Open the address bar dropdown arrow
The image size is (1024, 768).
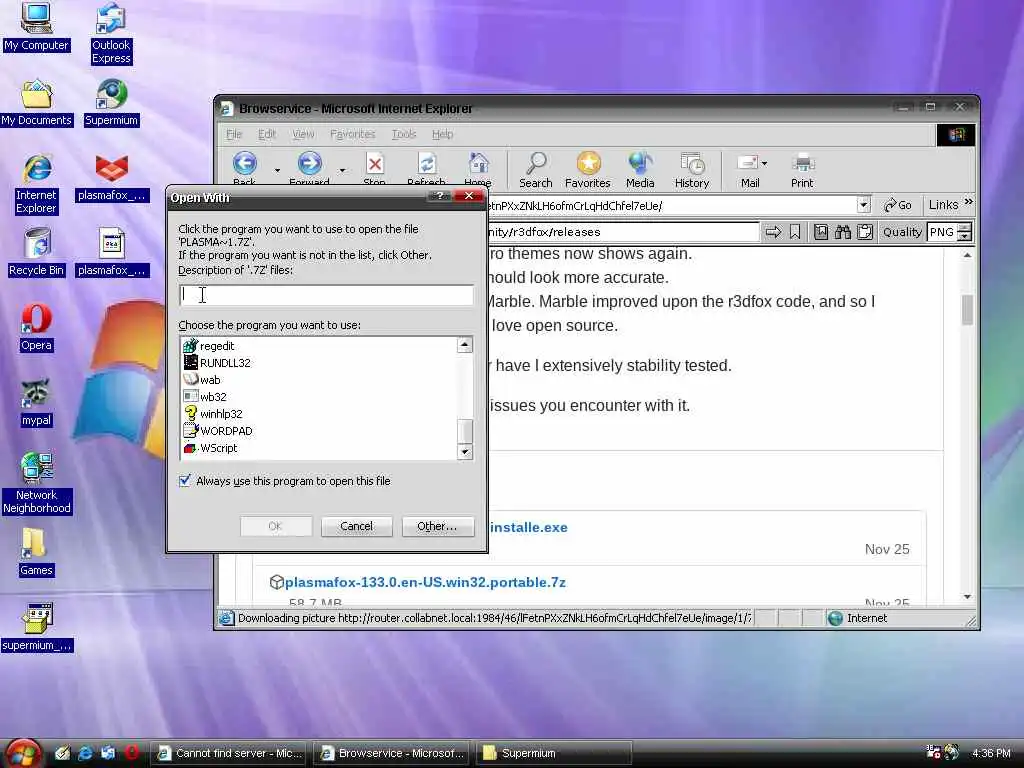tap(863, 205)
